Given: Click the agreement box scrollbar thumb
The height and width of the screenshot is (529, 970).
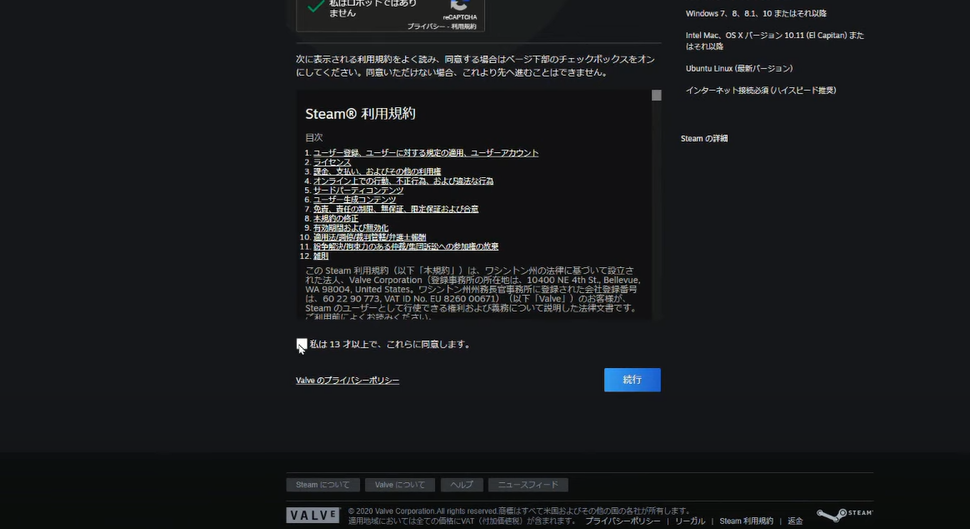Looking at the screenshot, I should [656, 95].
